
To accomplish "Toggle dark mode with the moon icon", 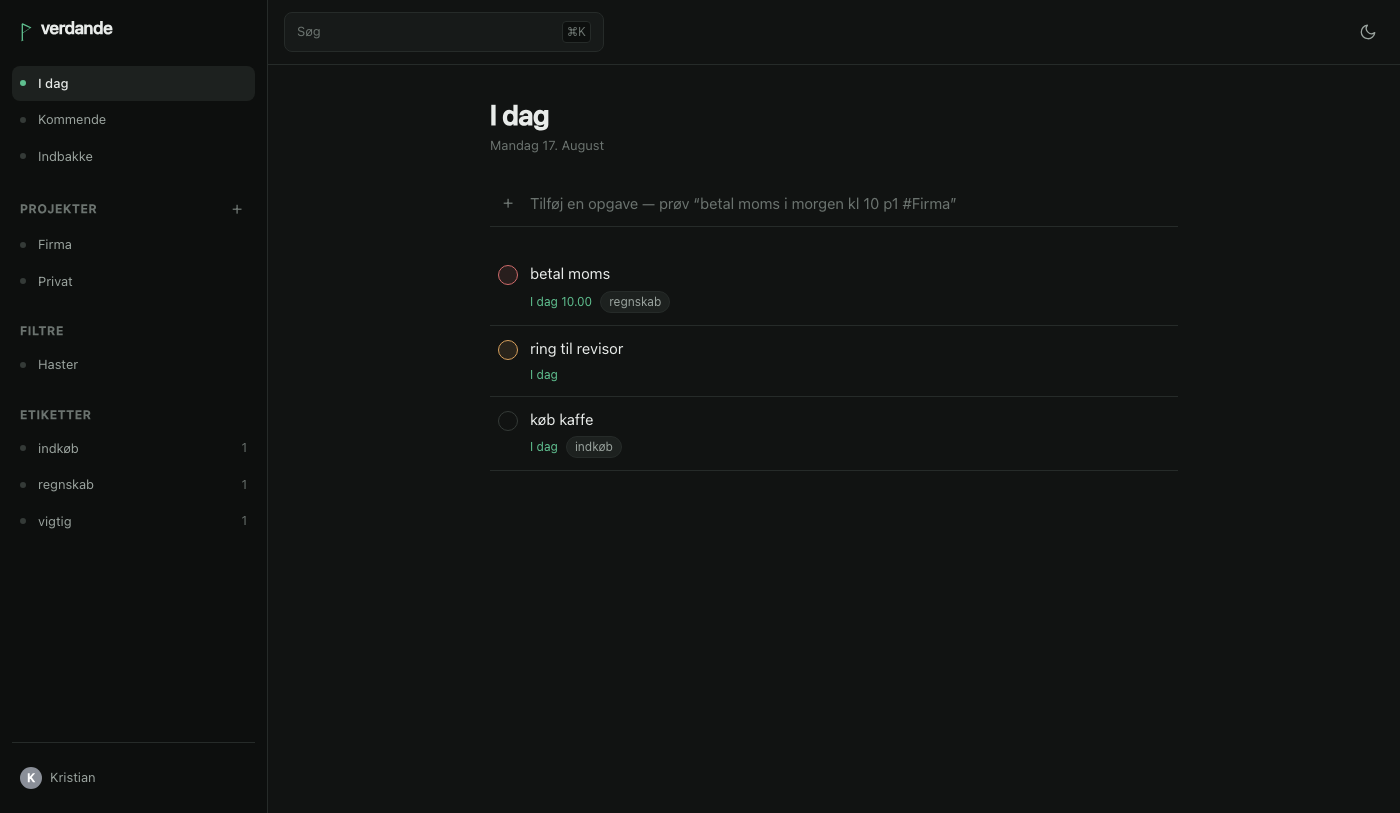I will pos(1368,32).
